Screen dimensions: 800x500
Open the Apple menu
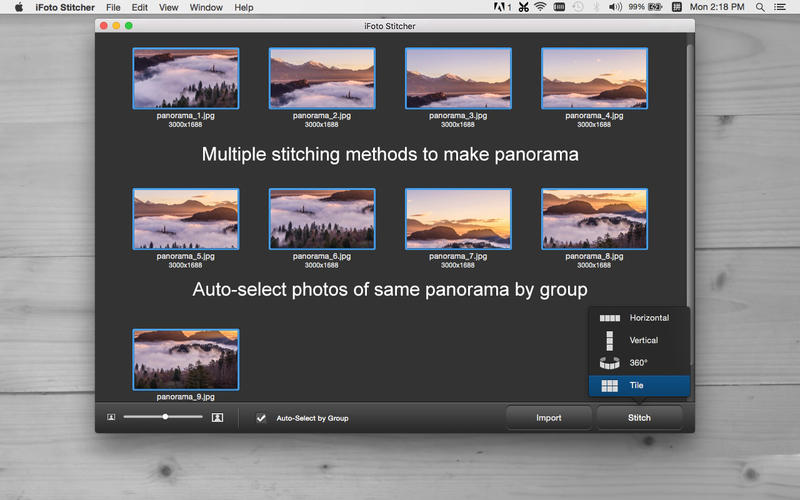pos(18,7)
